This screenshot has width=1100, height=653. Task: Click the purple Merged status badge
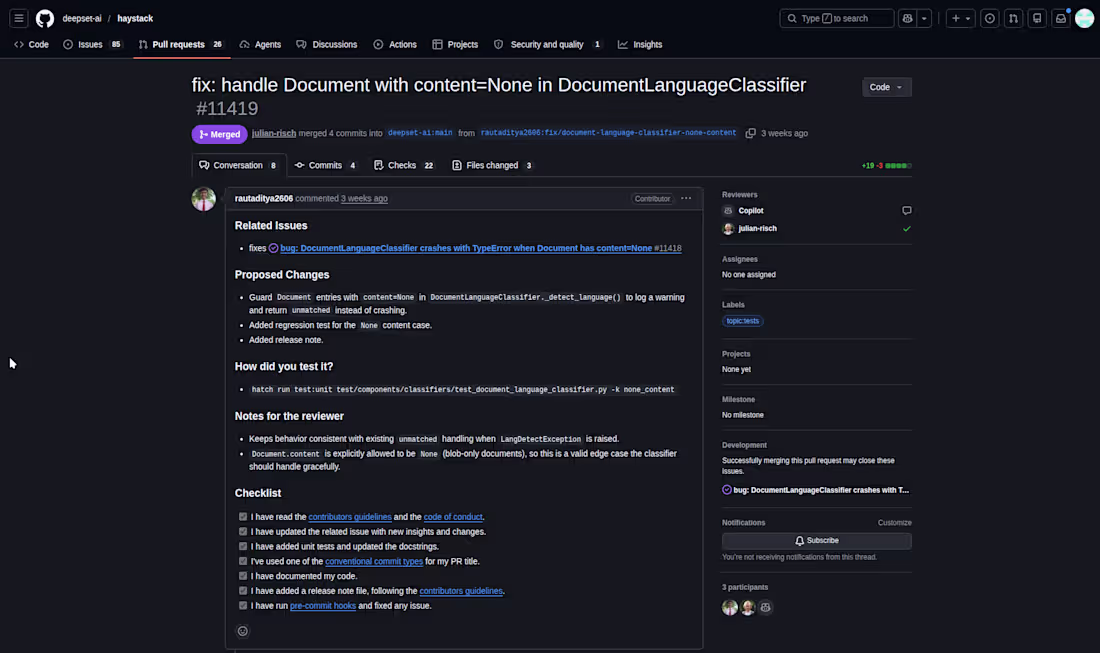click(220, 134)
